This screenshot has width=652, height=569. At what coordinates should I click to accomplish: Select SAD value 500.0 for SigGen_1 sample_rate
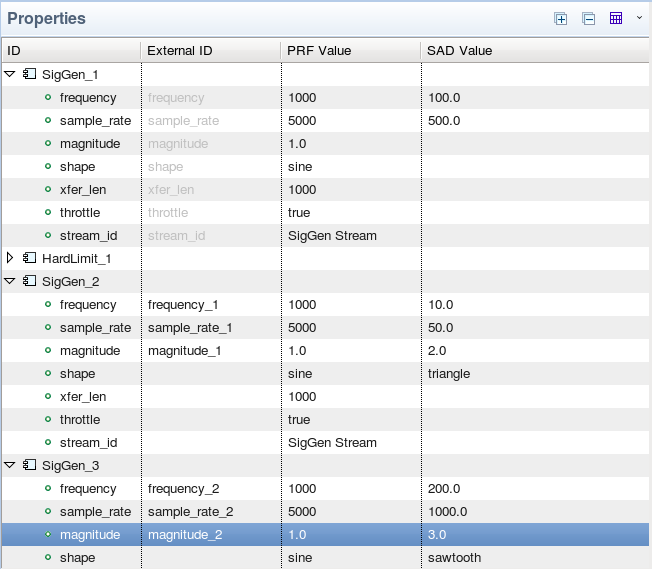tap(444, 121)
